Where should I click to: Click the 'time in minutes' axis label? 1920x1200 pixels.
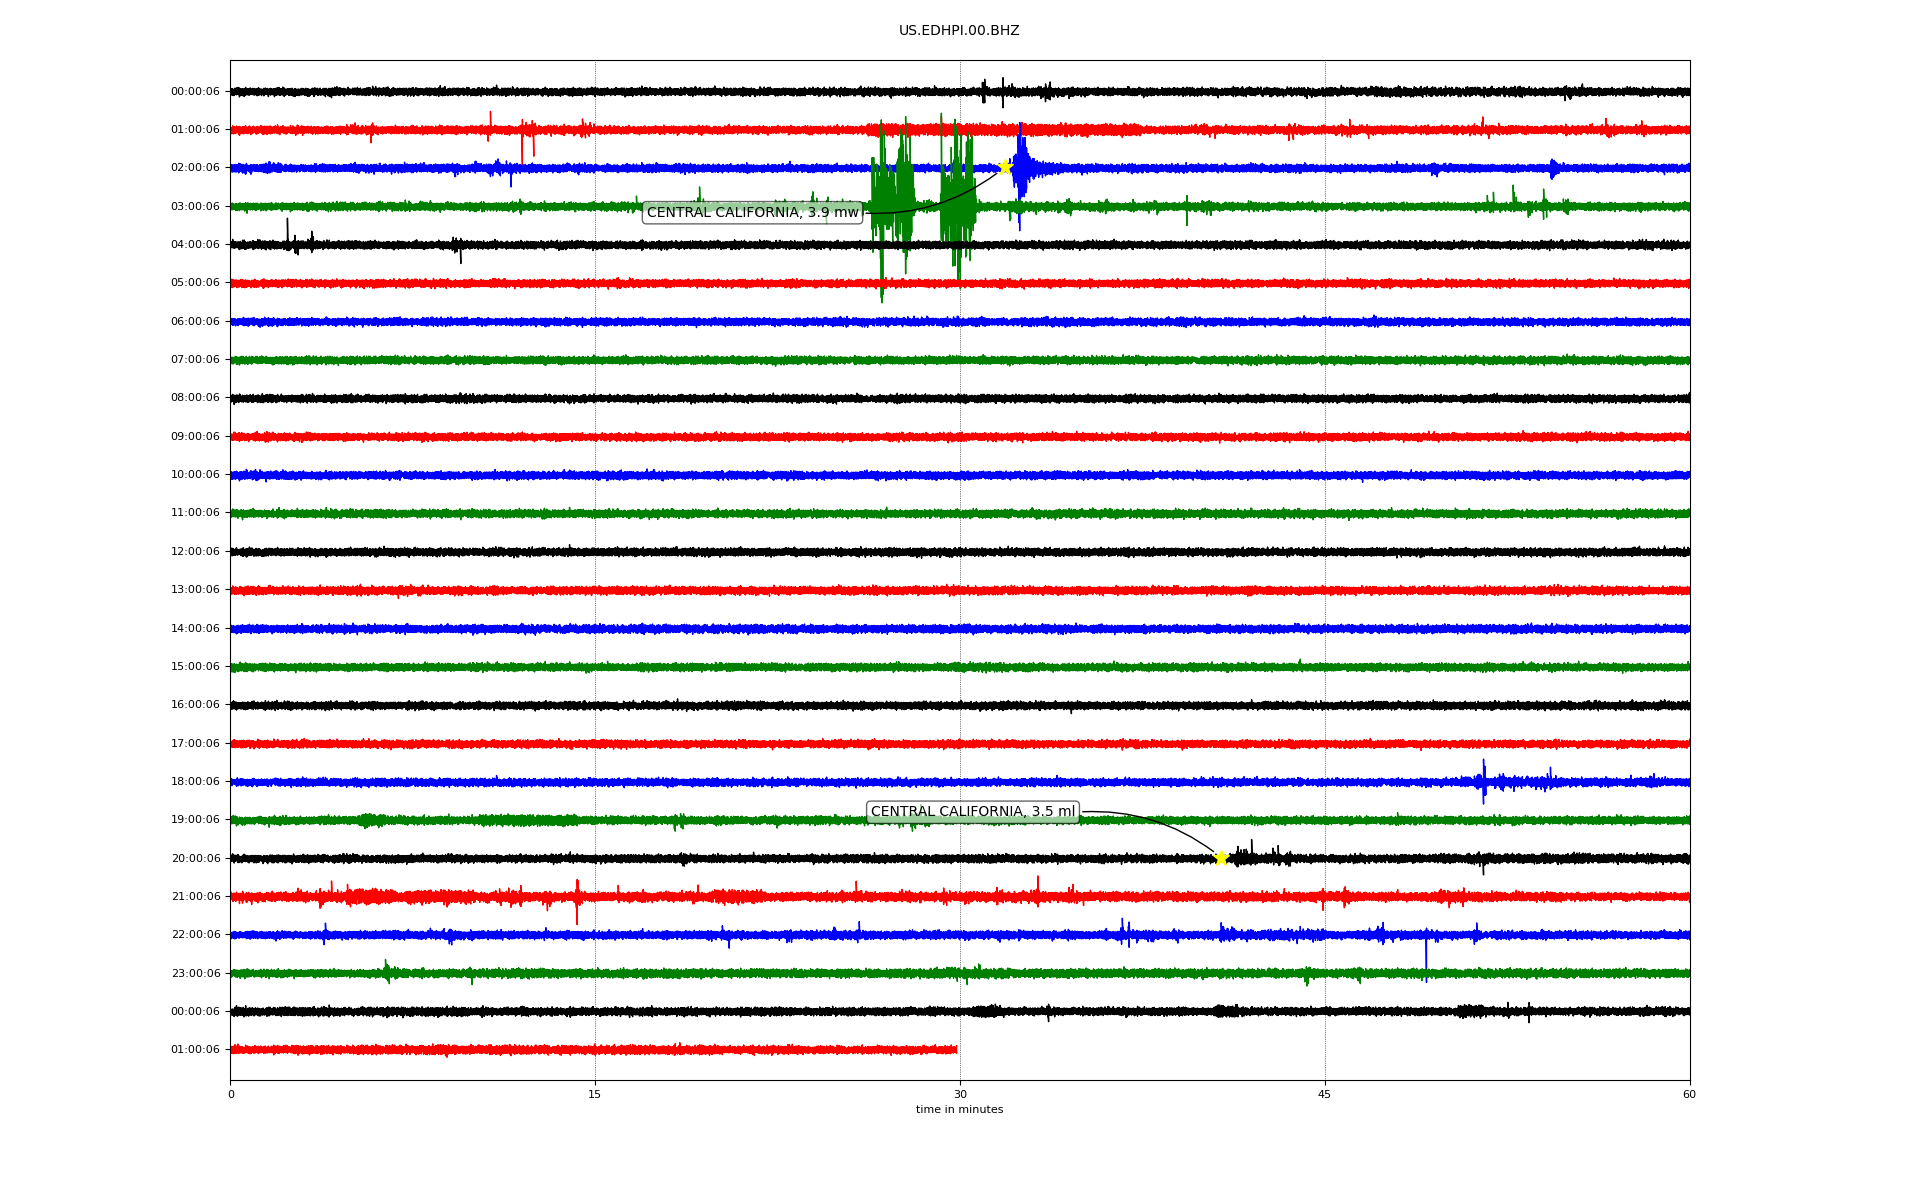pos(959,1110)
